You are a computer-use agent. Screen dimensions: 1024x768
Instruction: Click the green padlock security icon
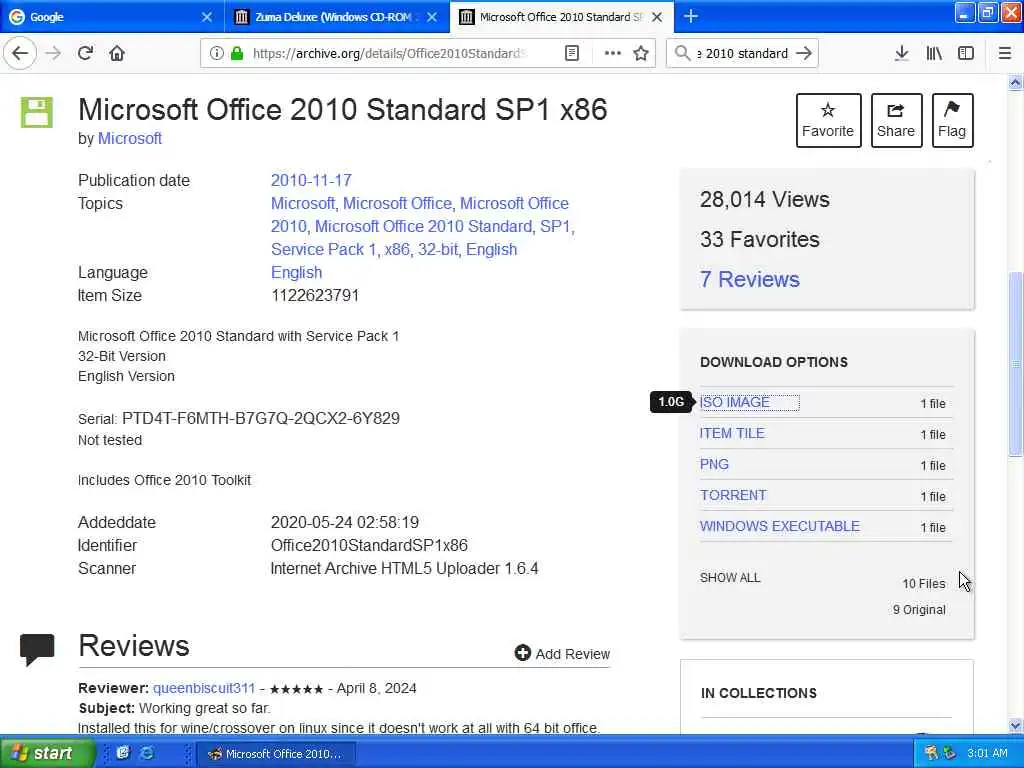(236, 53)
